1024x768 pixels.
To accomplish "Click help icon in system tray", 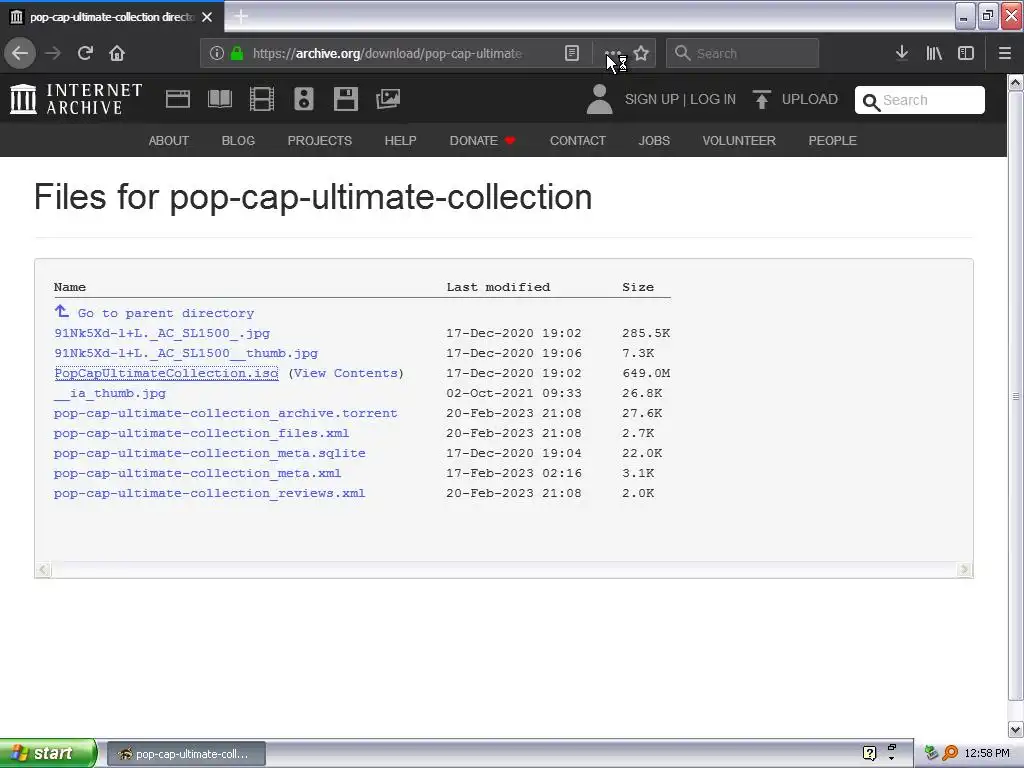I will [869, 753].
